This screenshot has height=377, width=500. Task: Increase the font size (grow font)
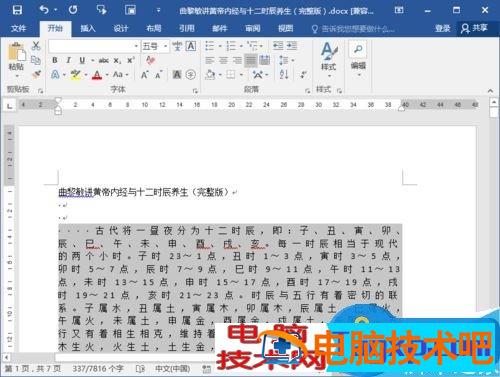point(144,75)
